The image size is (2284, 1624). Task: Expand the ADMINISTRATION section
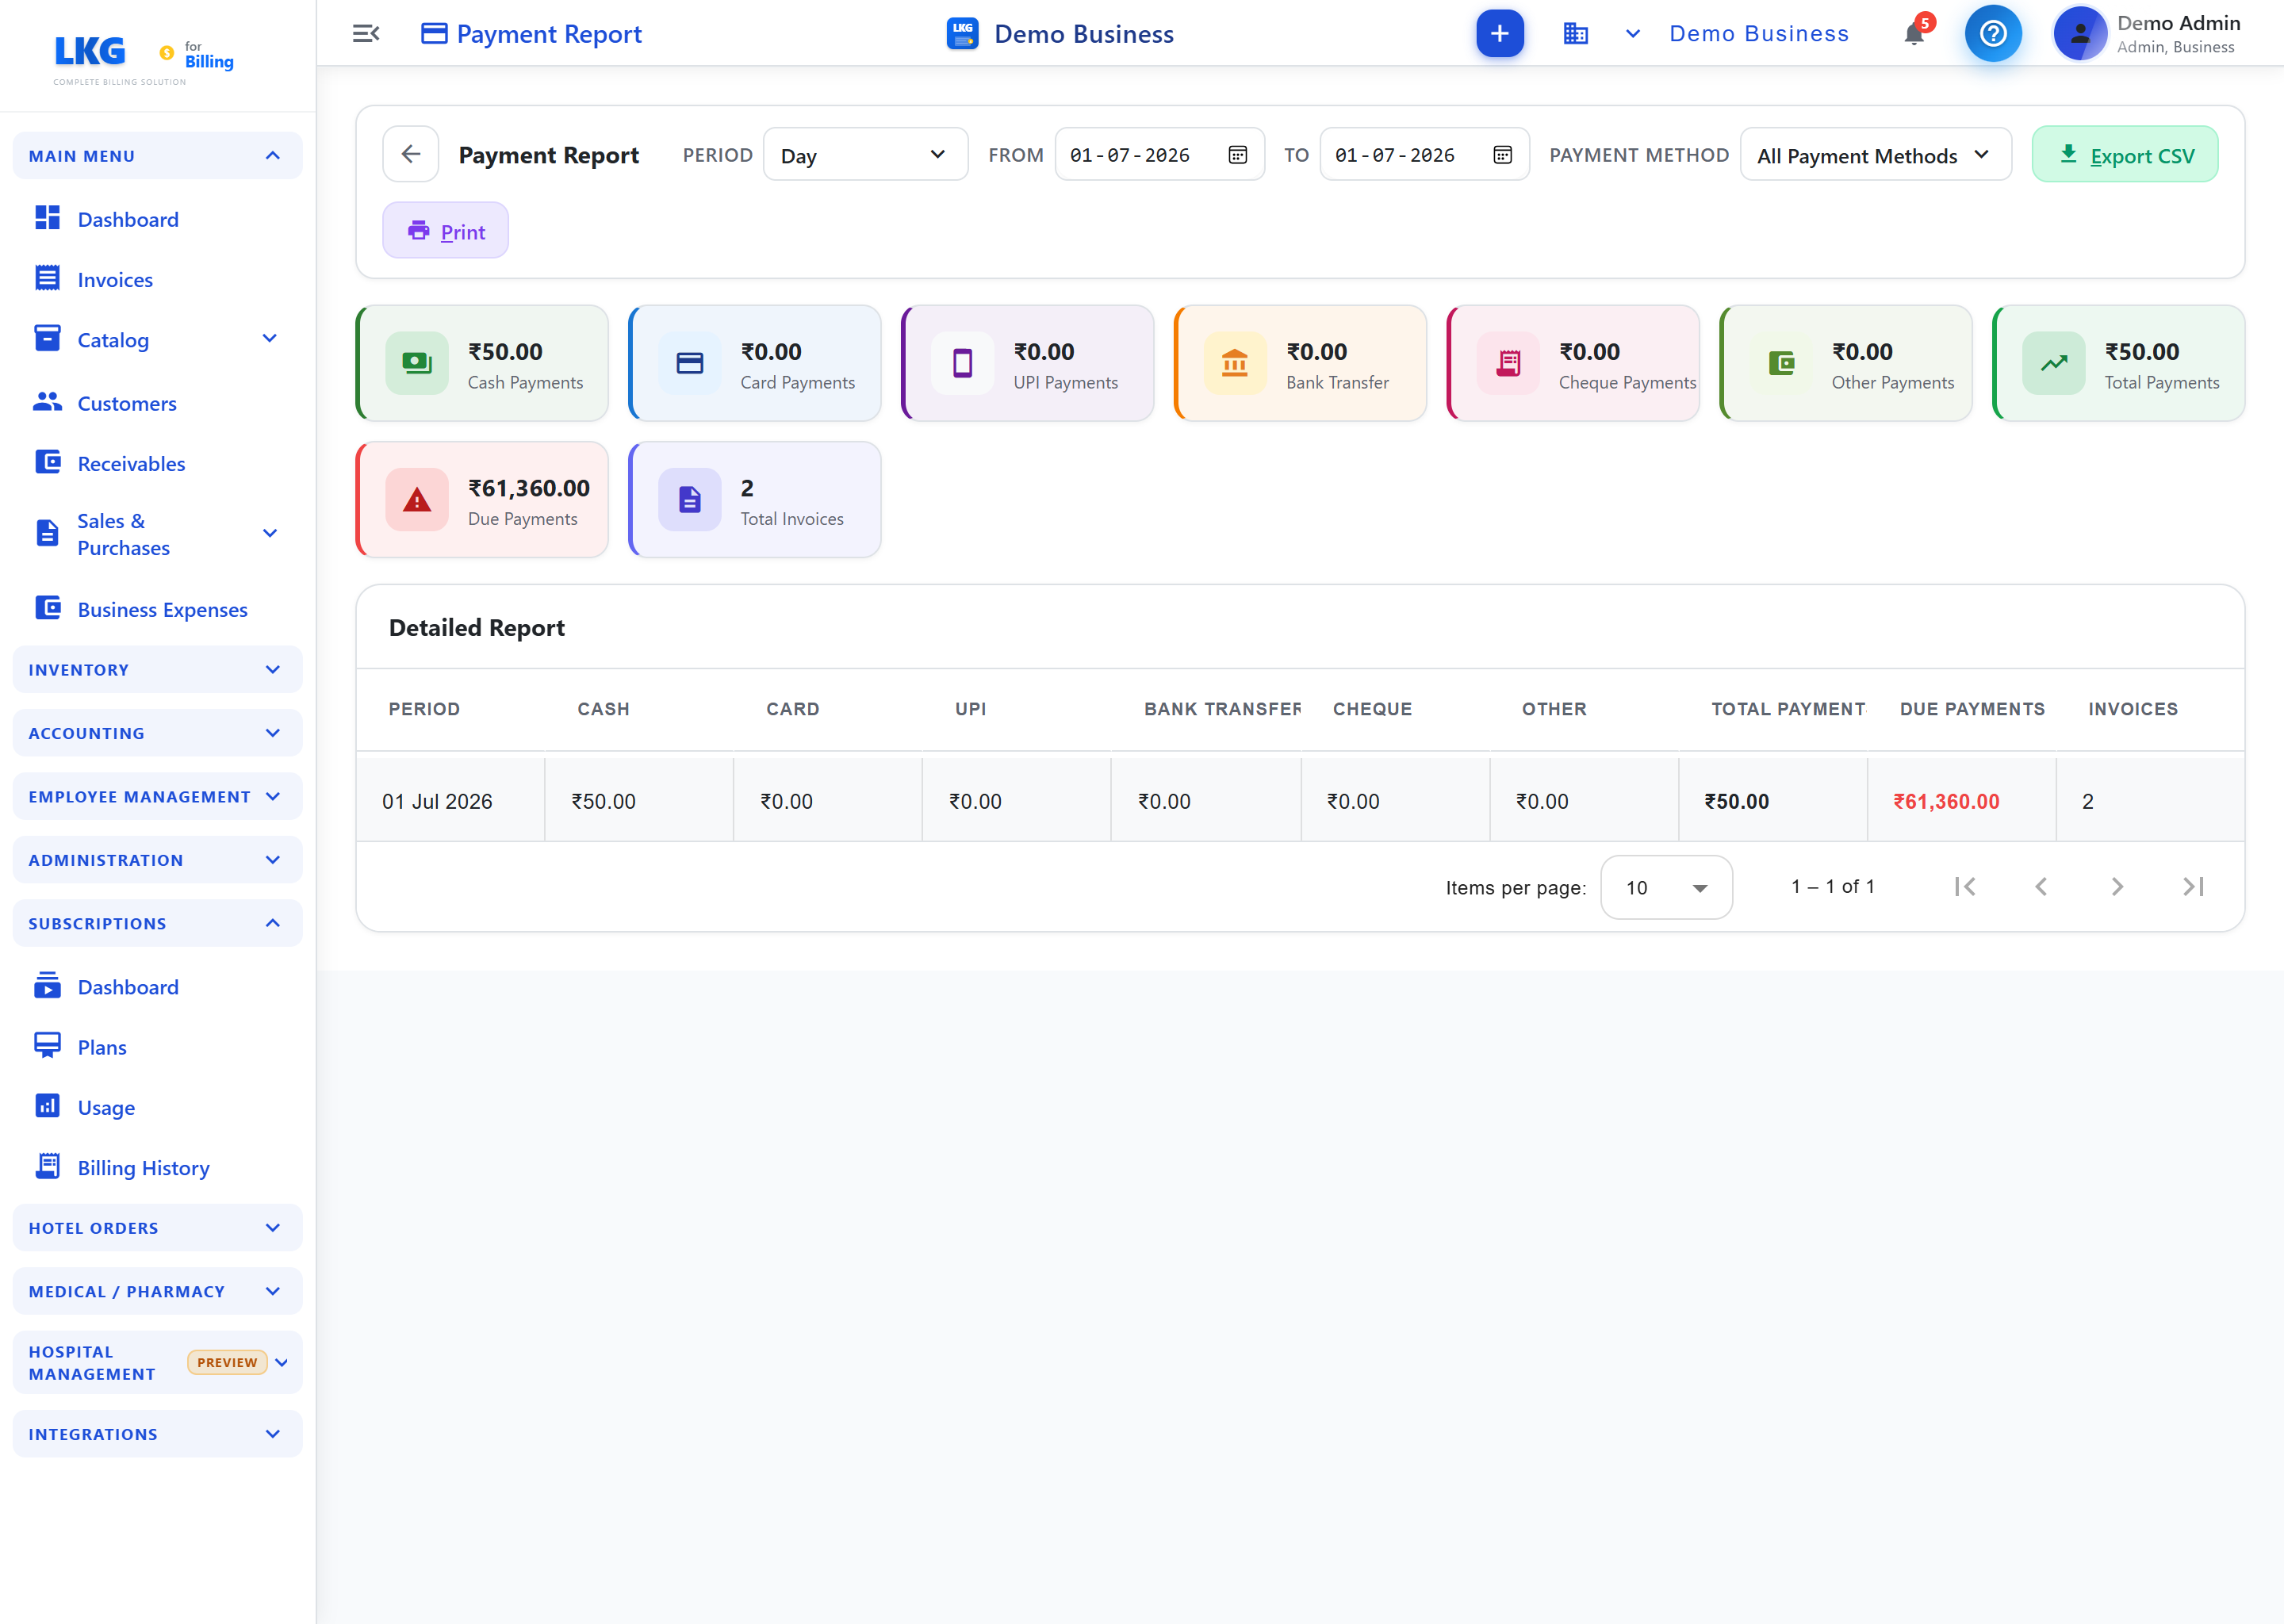click(x=157, y=860)
